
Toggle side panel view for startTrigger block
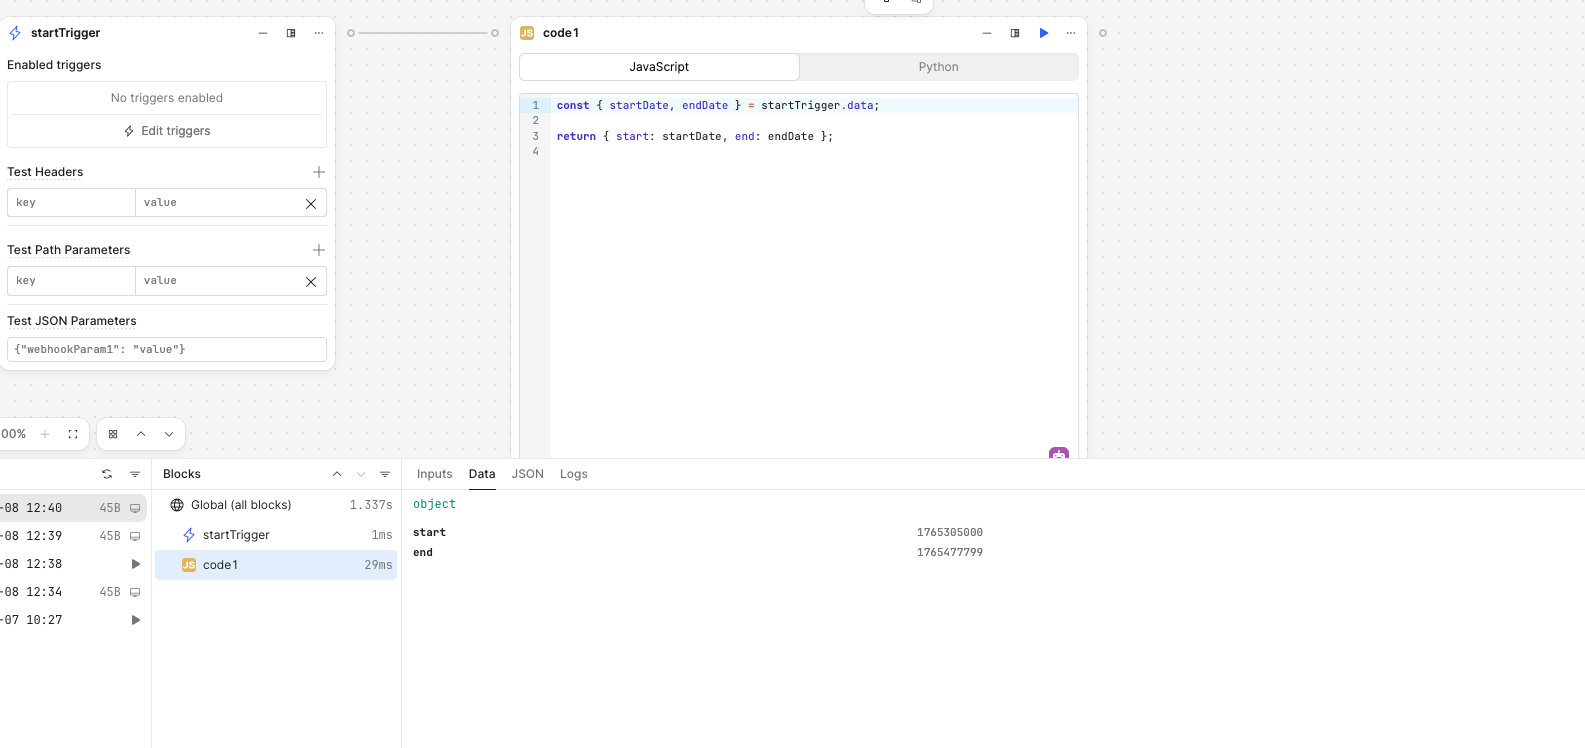pyautogui.click(x=291, y=33)
